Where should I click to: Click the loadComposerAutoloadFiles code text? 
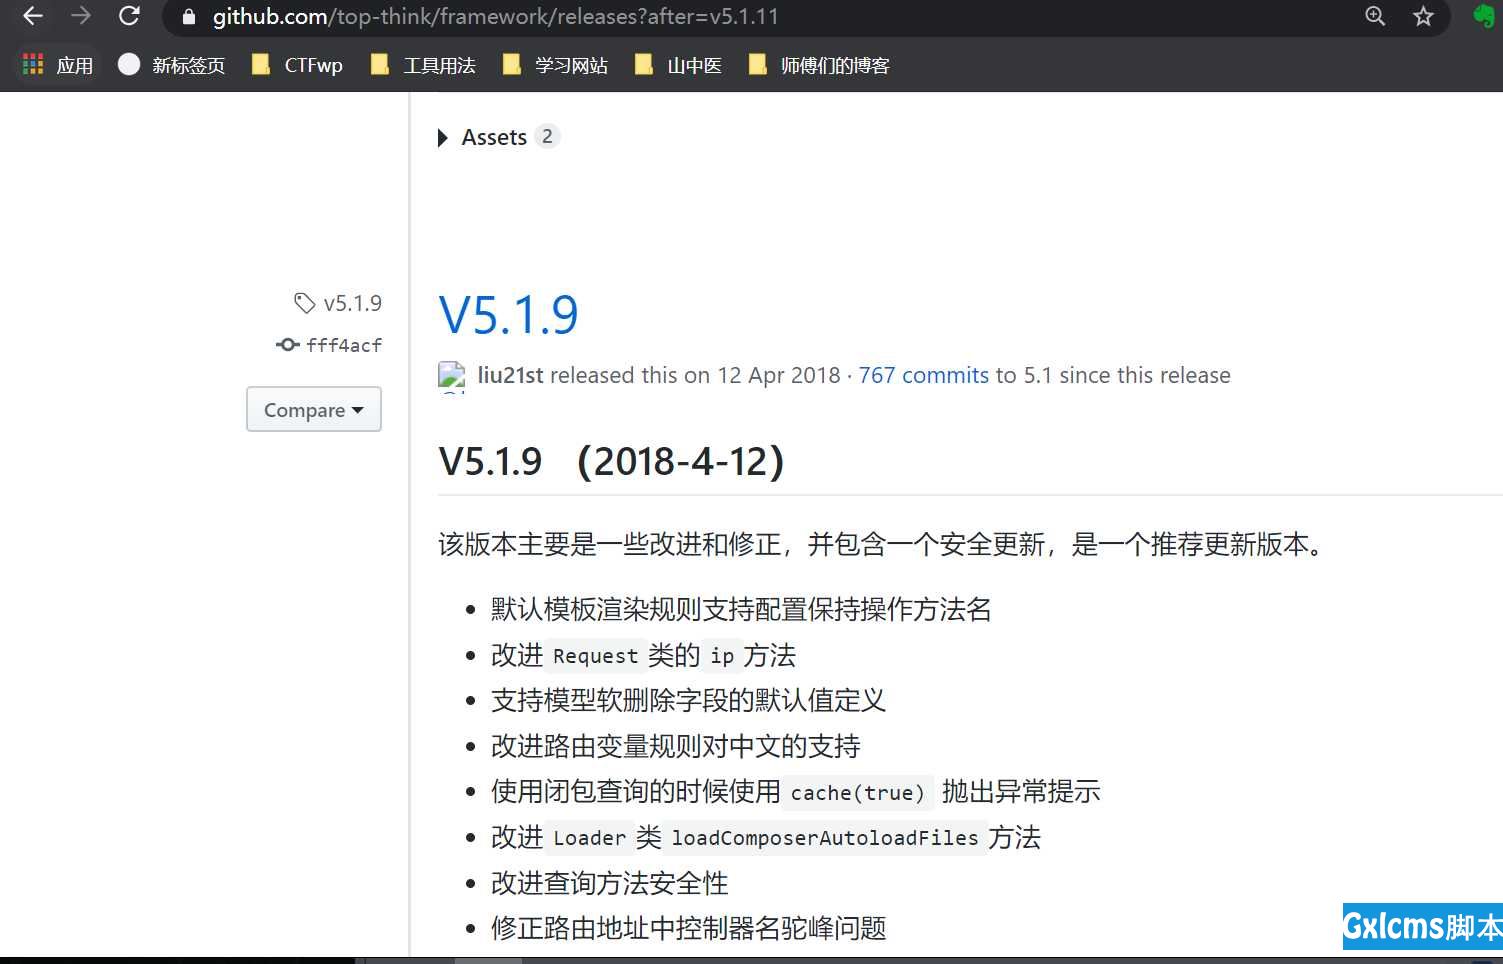point(824,838)
